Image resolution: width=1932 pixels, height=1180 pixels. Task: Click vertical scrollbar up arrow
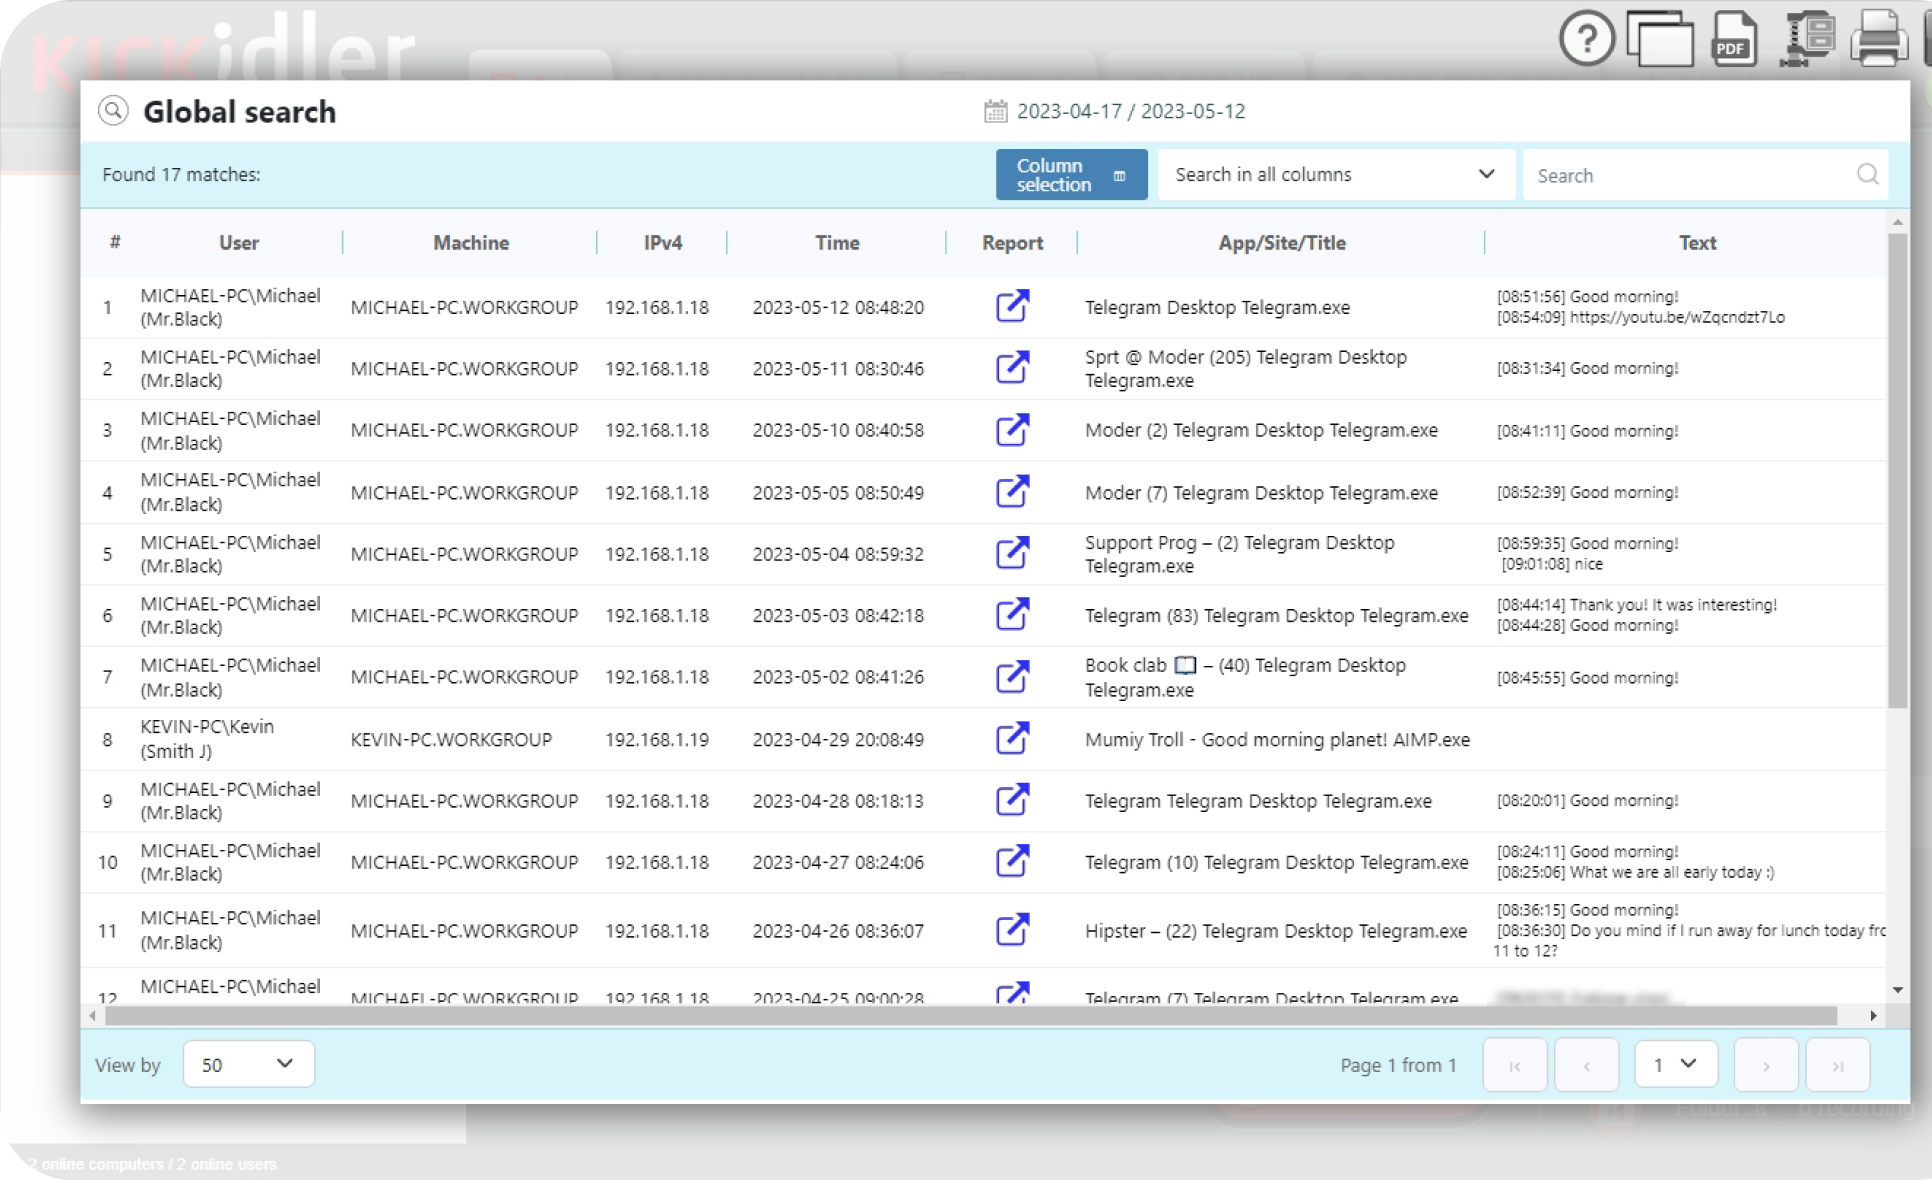(1897, 221)
